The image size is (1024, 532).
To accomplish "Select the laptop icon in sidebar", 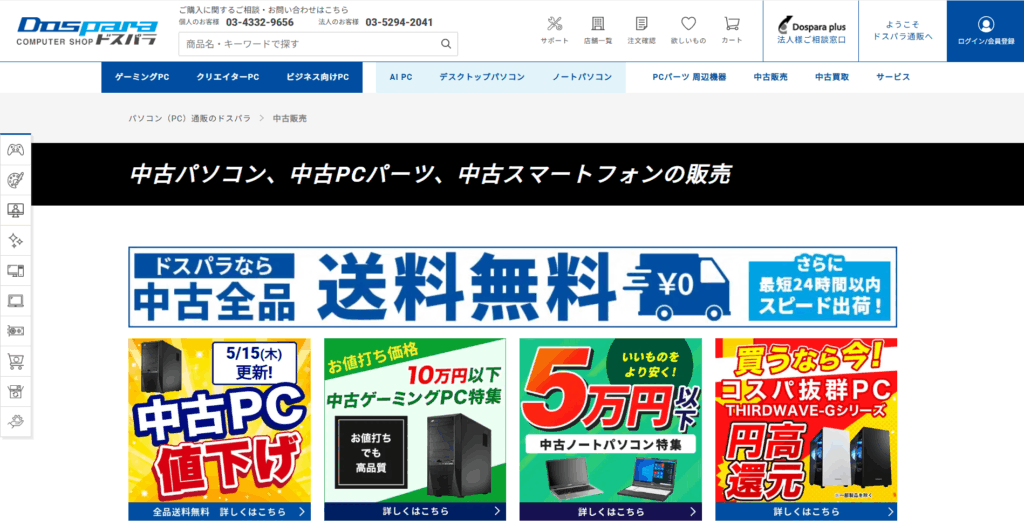I will click(16, 301).
